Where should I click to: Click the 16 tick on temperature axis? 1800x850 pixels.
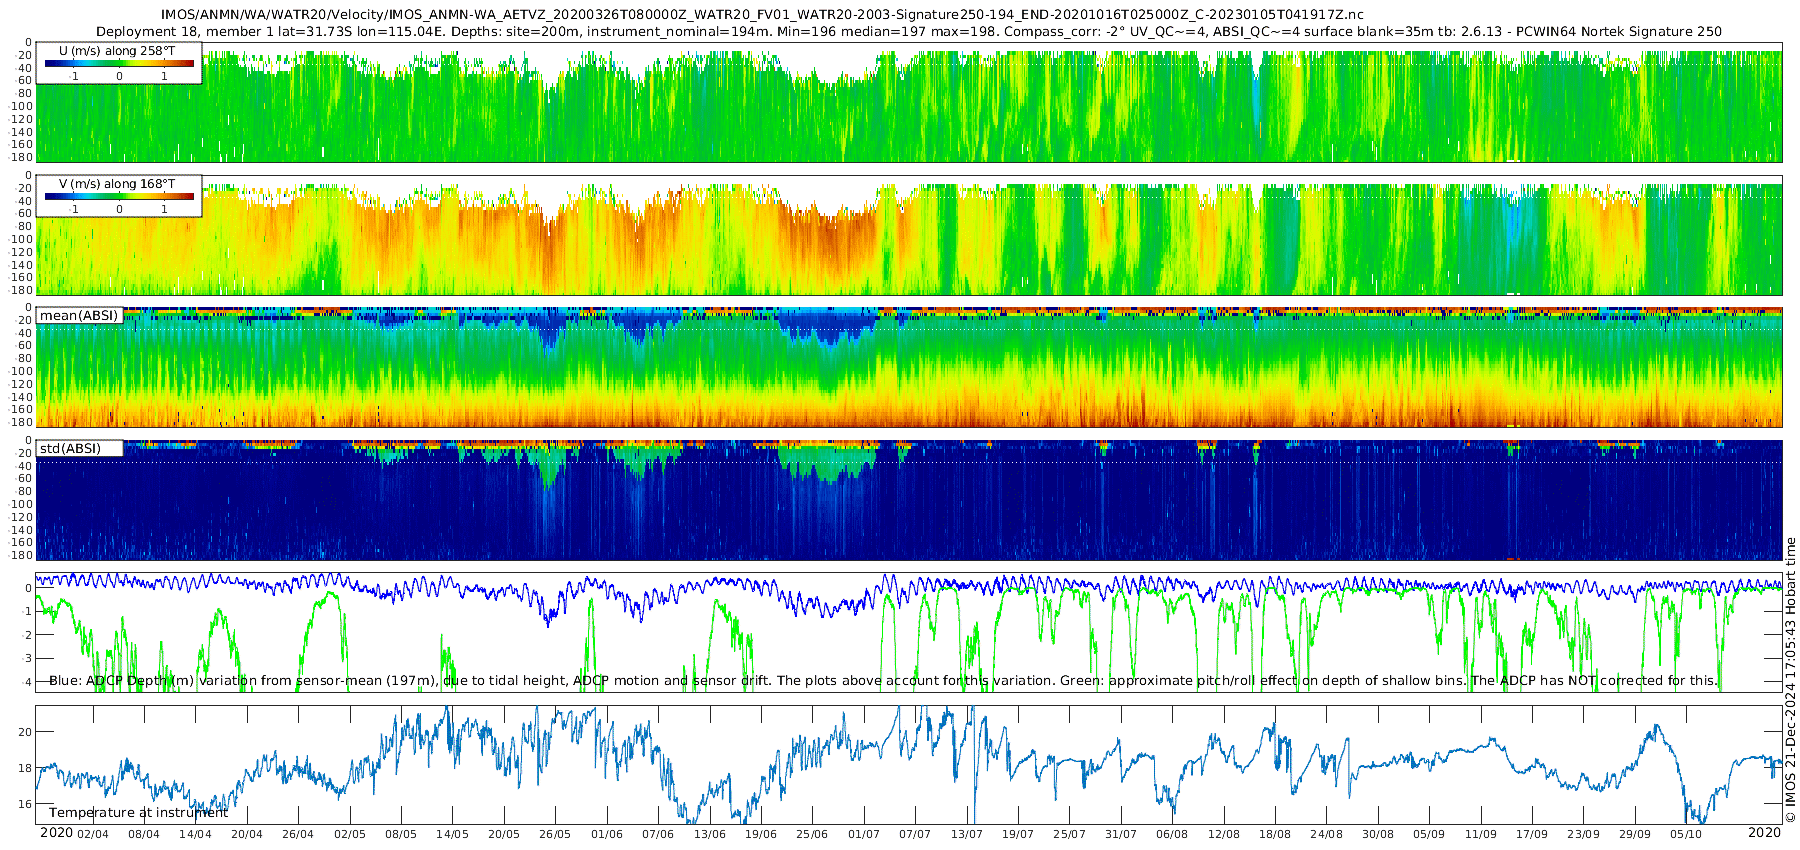click(25, 804)
